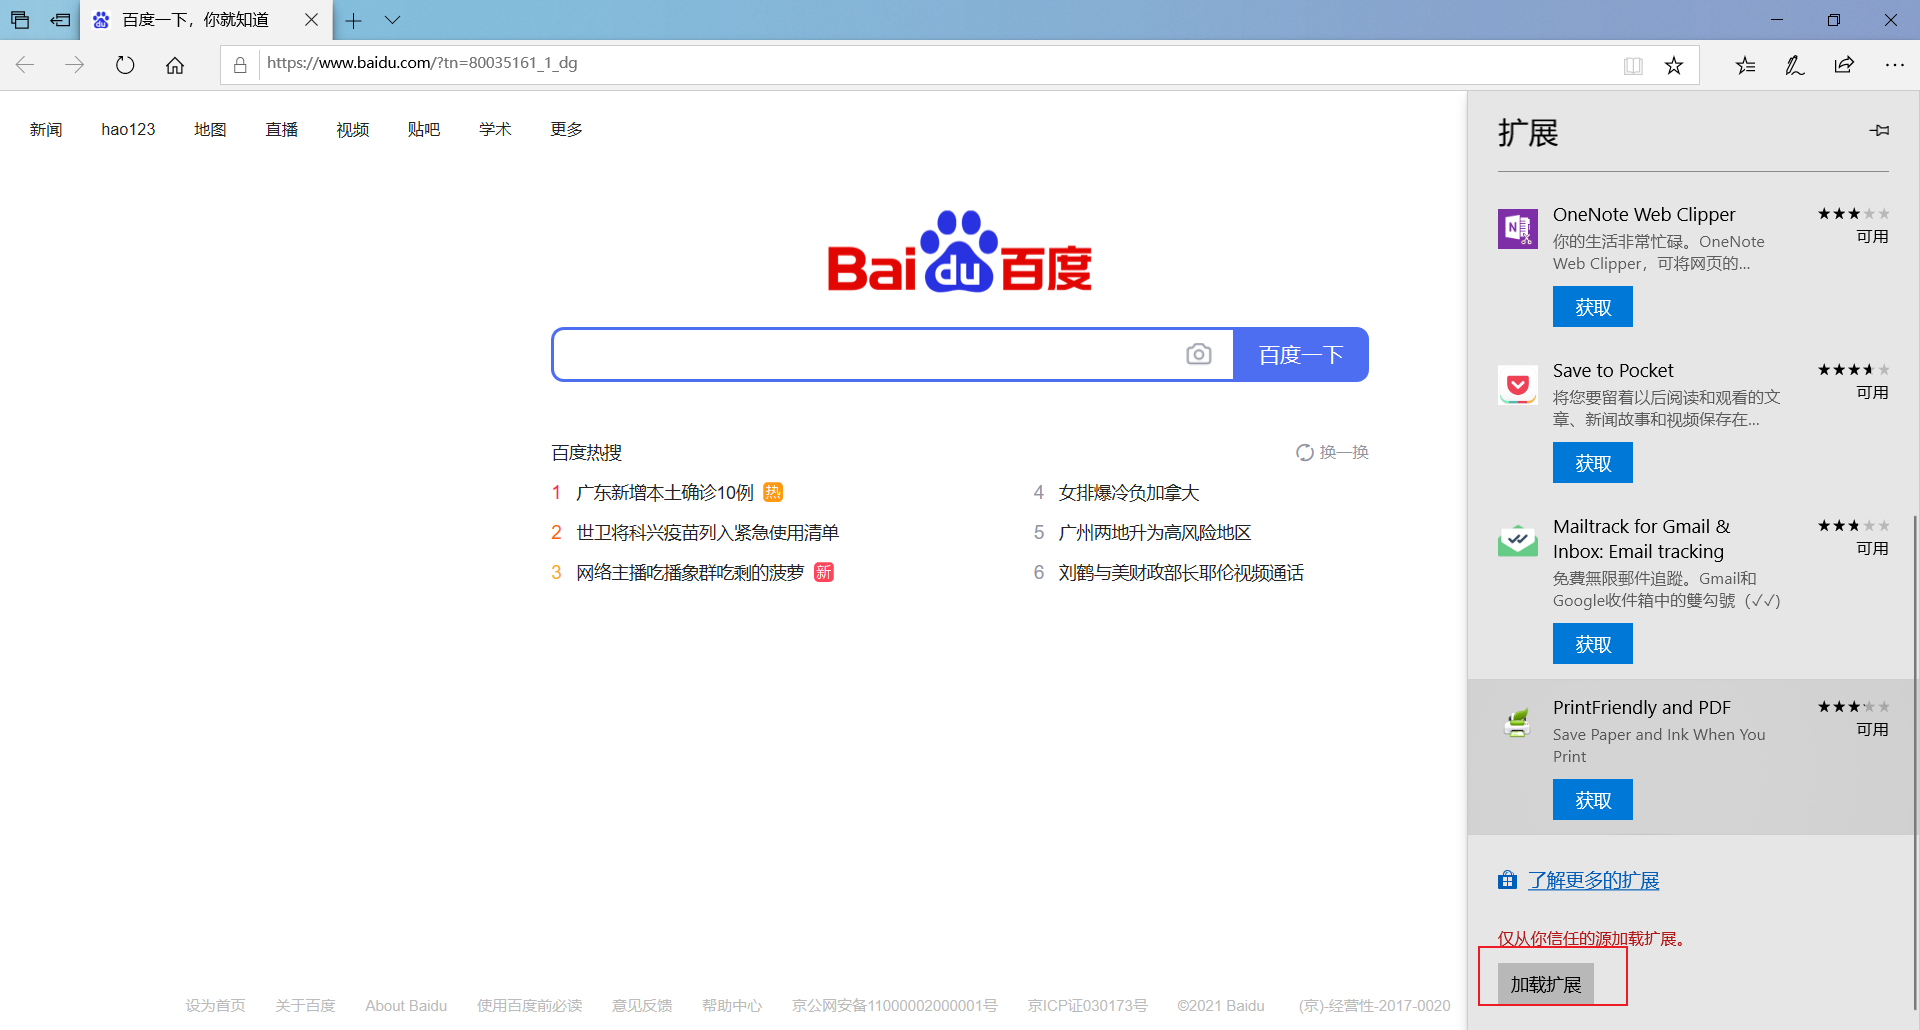1920x1030 pixels.
Task: Get the OneNote Web Clipper extension
Action: pyautogui.click(x=1593, y=307)
